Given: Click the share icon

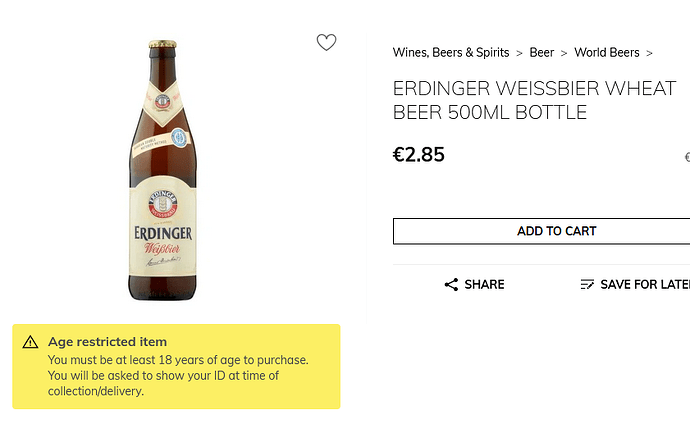Looking at the screenshot, I should tap(452, 285).
